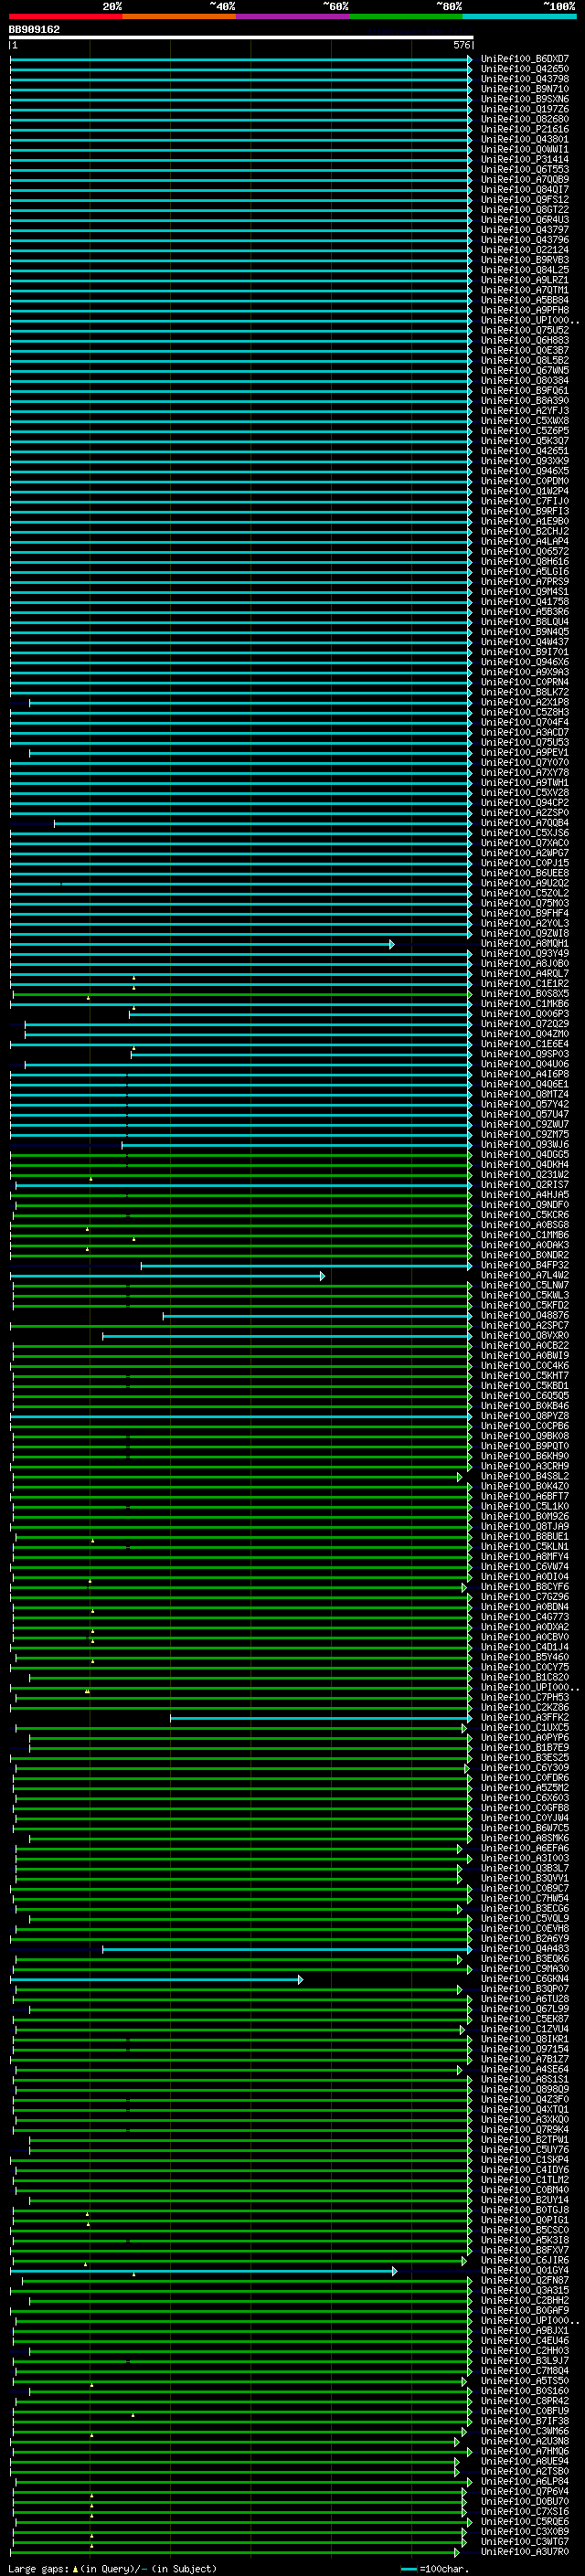Click the orange ~40% identity color bar
Viewport: 585px width, 2576px height.
(179, 16)
